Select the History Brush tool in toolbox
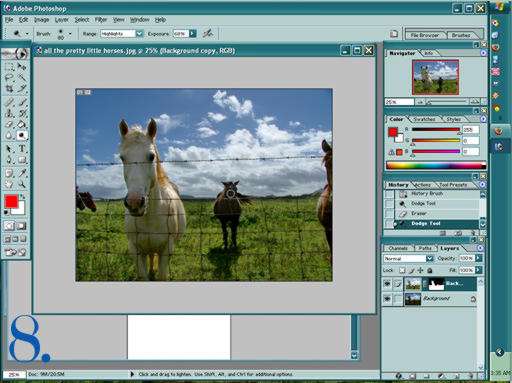This screenshot has width=512, height=383. coord(22,113)
